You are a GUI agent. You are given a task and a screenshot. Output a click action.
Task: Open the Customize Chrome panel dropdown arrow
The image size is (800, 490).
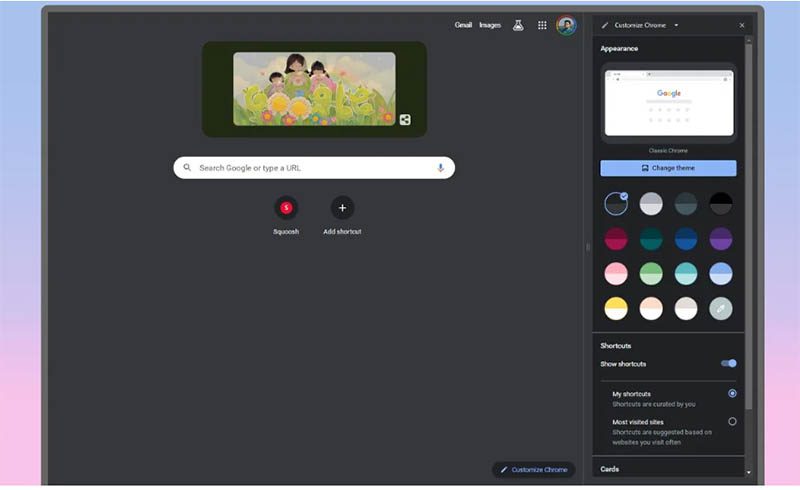coord(677,25)
